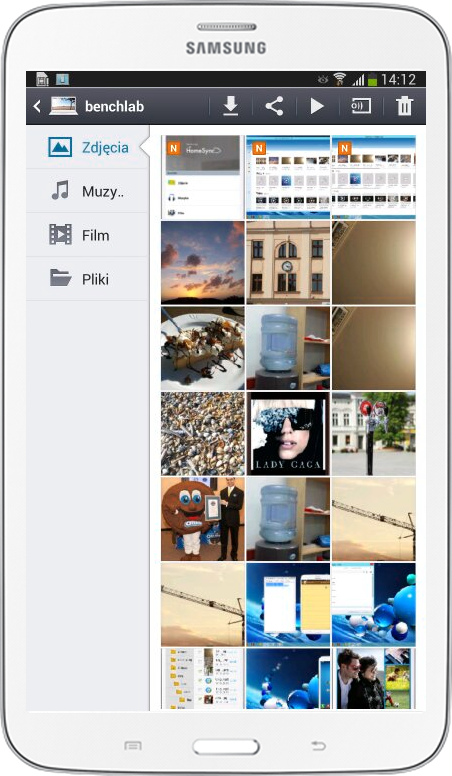Tap the SD card notification icon
Image resolution: width=452 pixels, height=776 pixels.
pyautogui.click(x=42, y=79)
